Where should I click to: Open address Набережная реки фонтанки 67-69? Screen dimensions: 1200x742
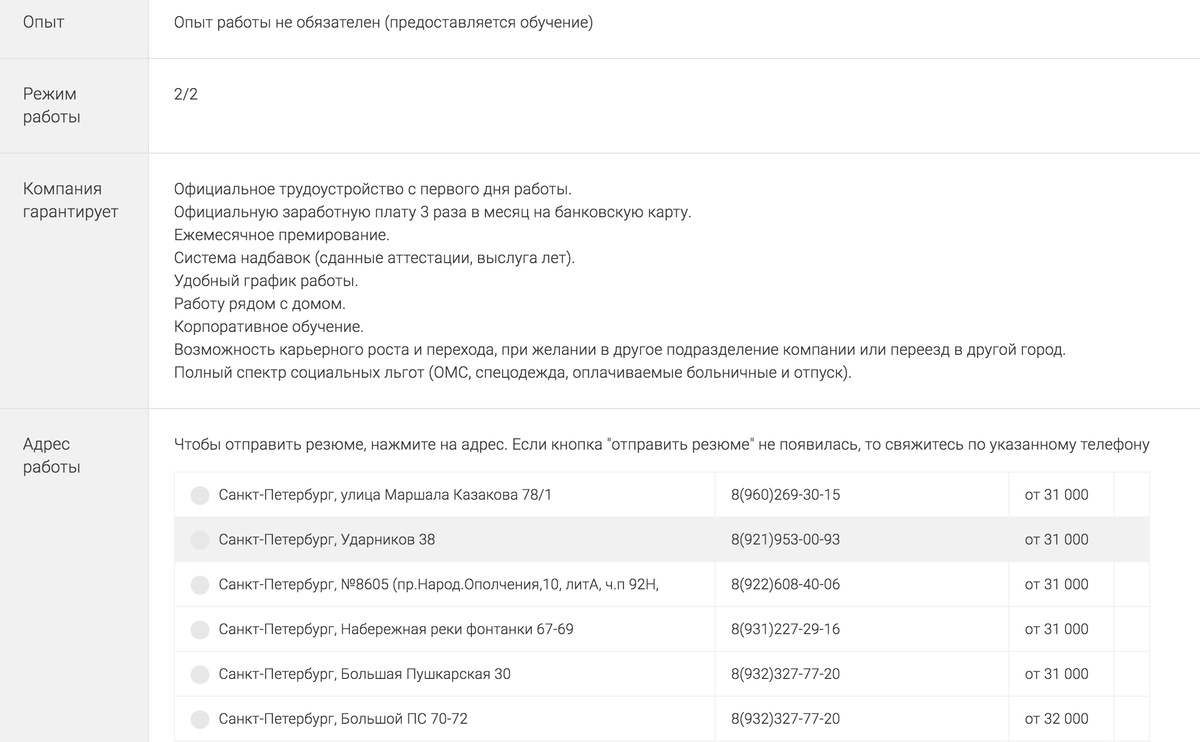(x=396, y=630)
